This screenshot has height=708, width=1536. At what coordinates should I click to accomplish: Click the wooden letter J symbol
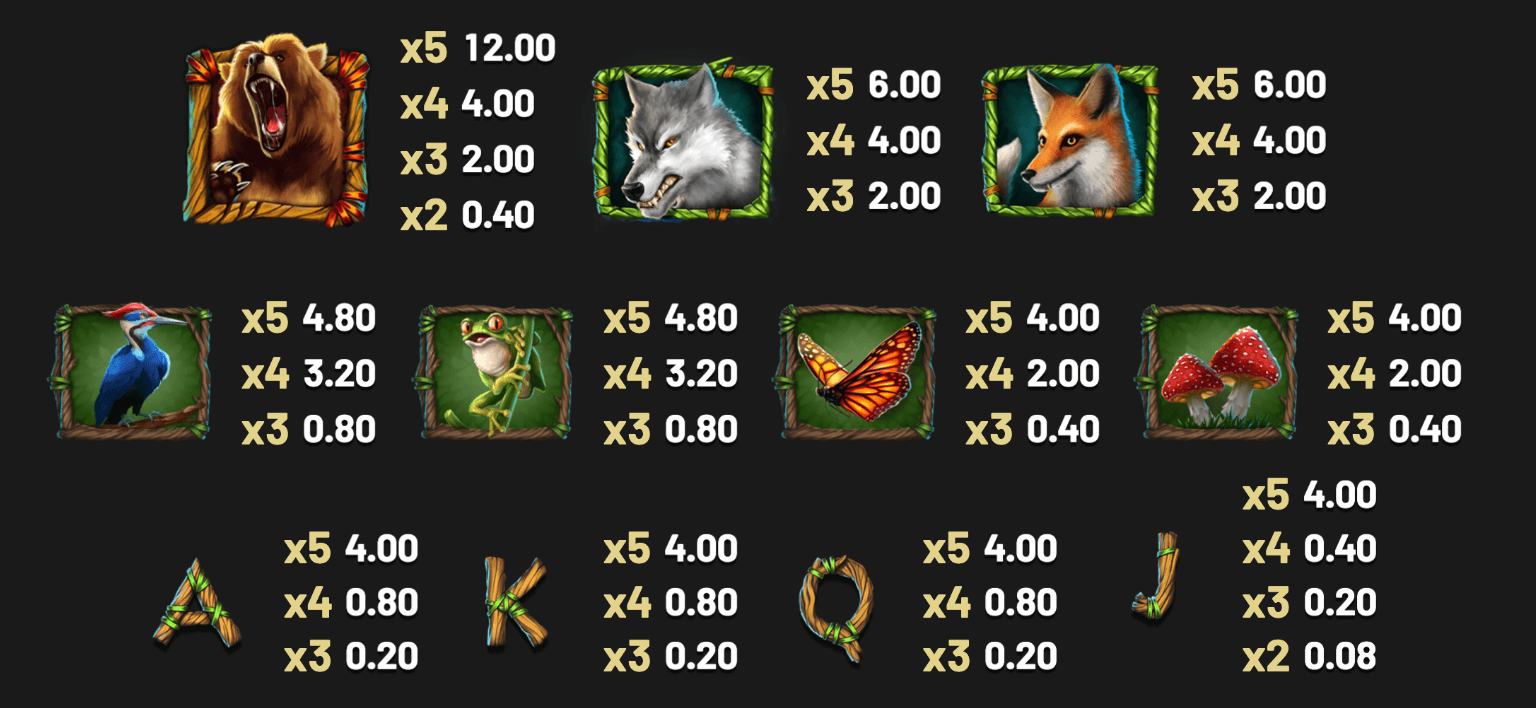[x=1157, y=574]
